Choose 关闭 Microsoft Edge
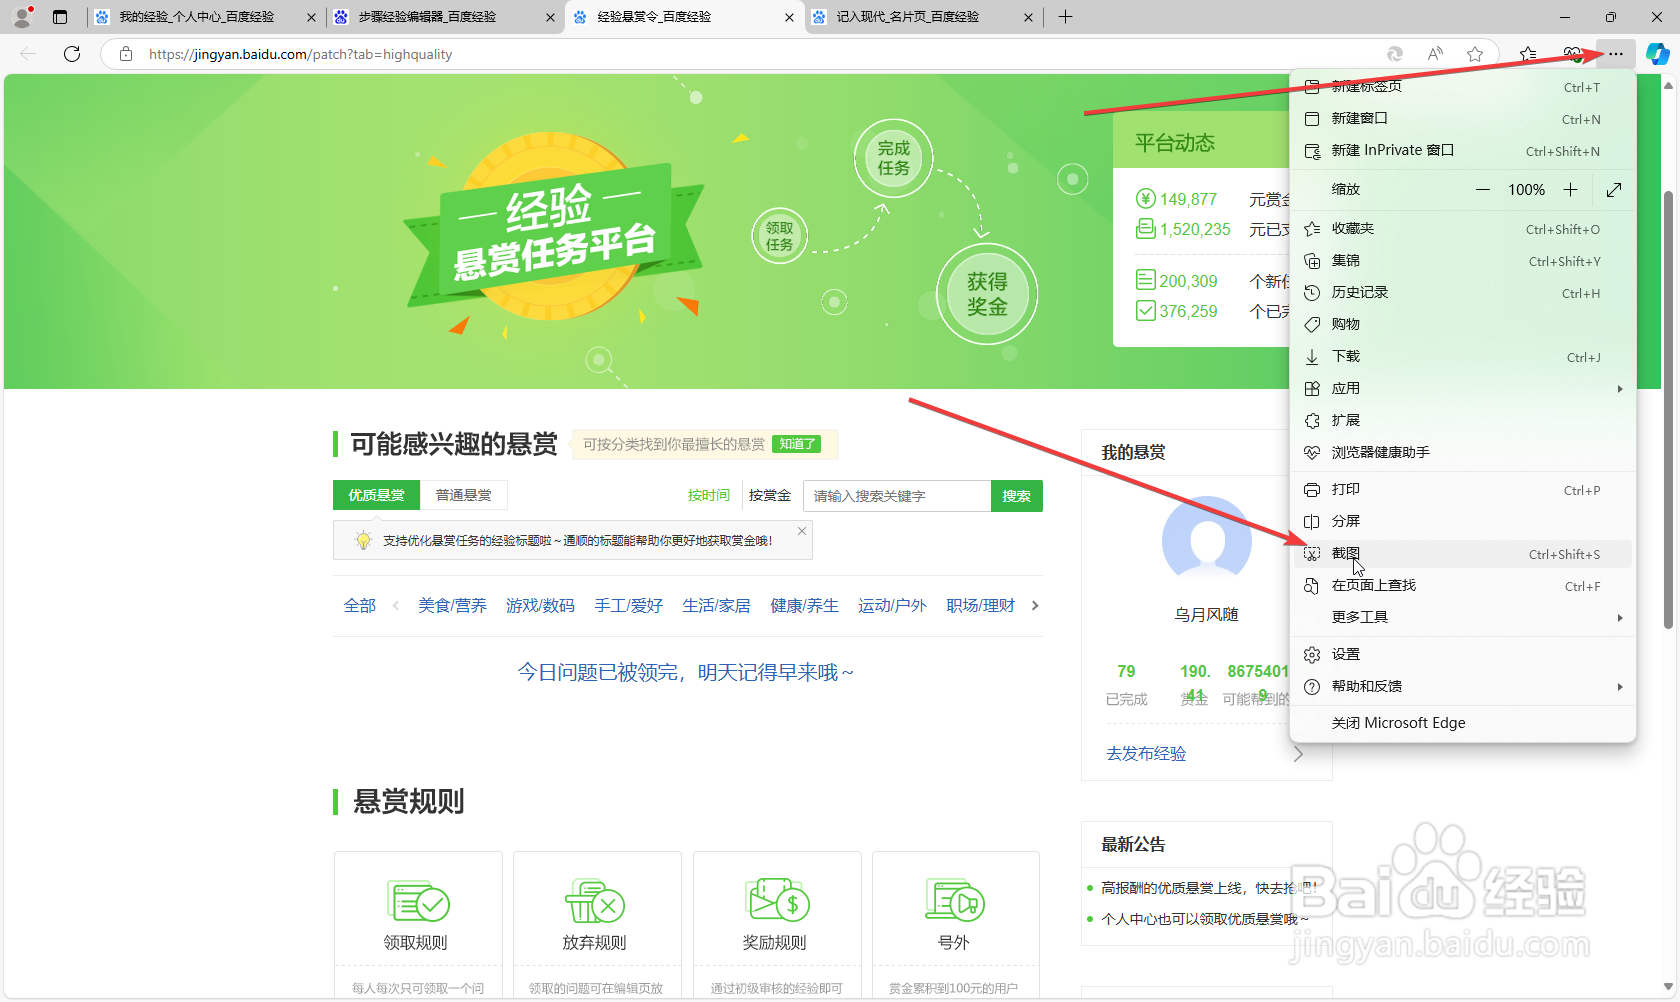 [x=1463, y=723]
